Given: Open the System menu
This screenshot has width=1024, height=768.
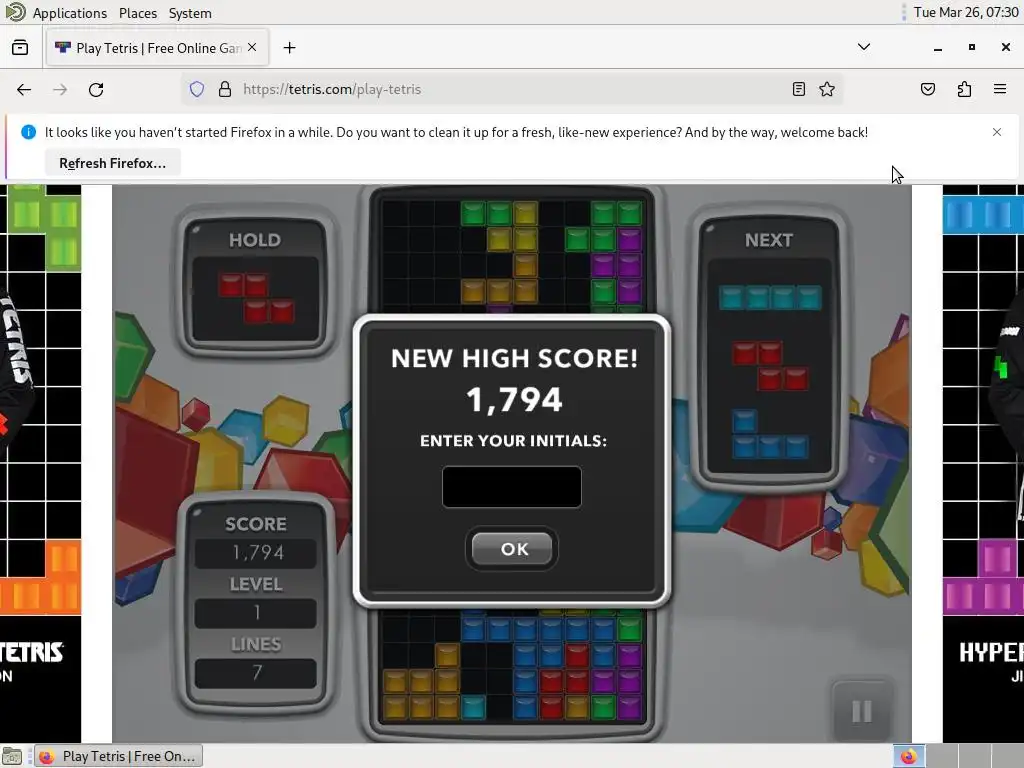Looking at the screenshot, I should 190,13.
